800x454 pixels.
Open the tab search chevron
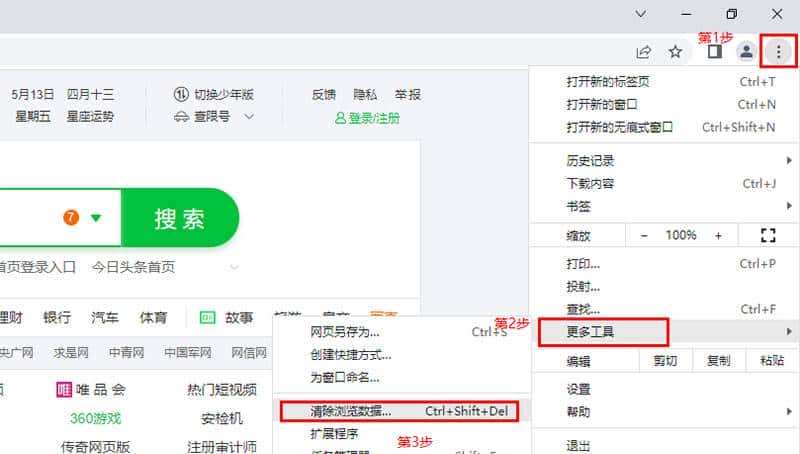[640, 14]
